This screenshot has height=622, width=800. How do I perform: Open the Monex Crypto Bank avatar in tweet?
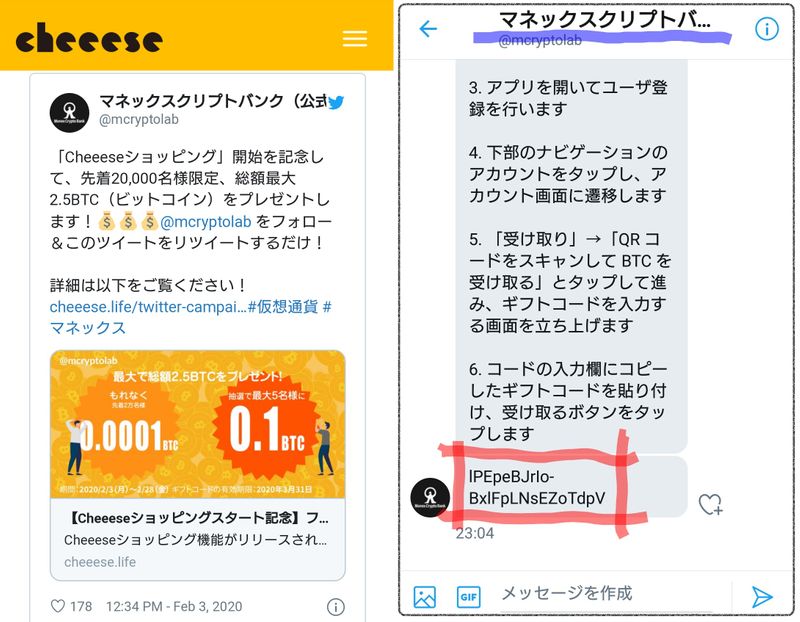click(x=69, y=112)
